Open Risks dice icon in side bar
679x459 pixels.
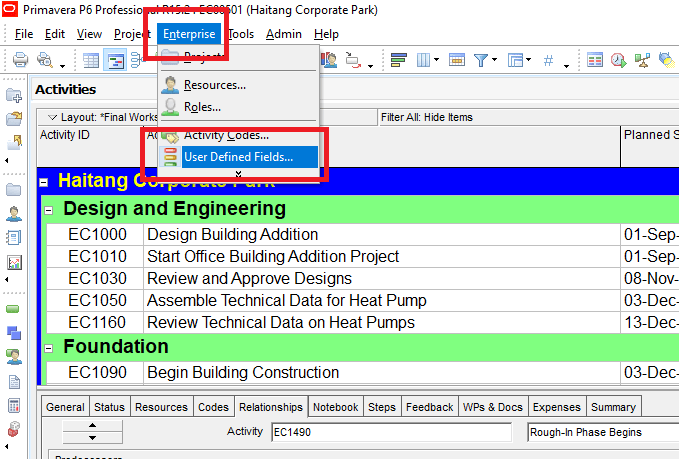[14, 429]
